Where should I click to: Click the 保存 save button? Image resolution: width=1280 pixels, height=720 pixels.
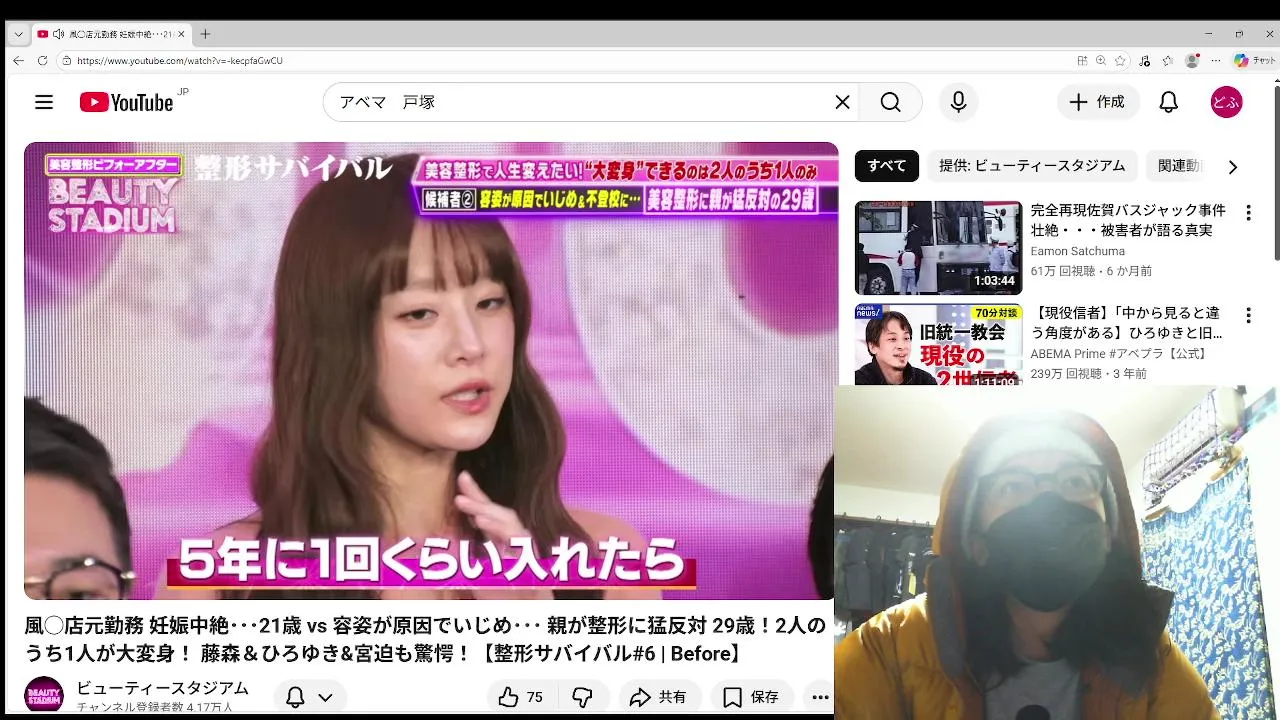pyautogui.click(x=751, y=697)
